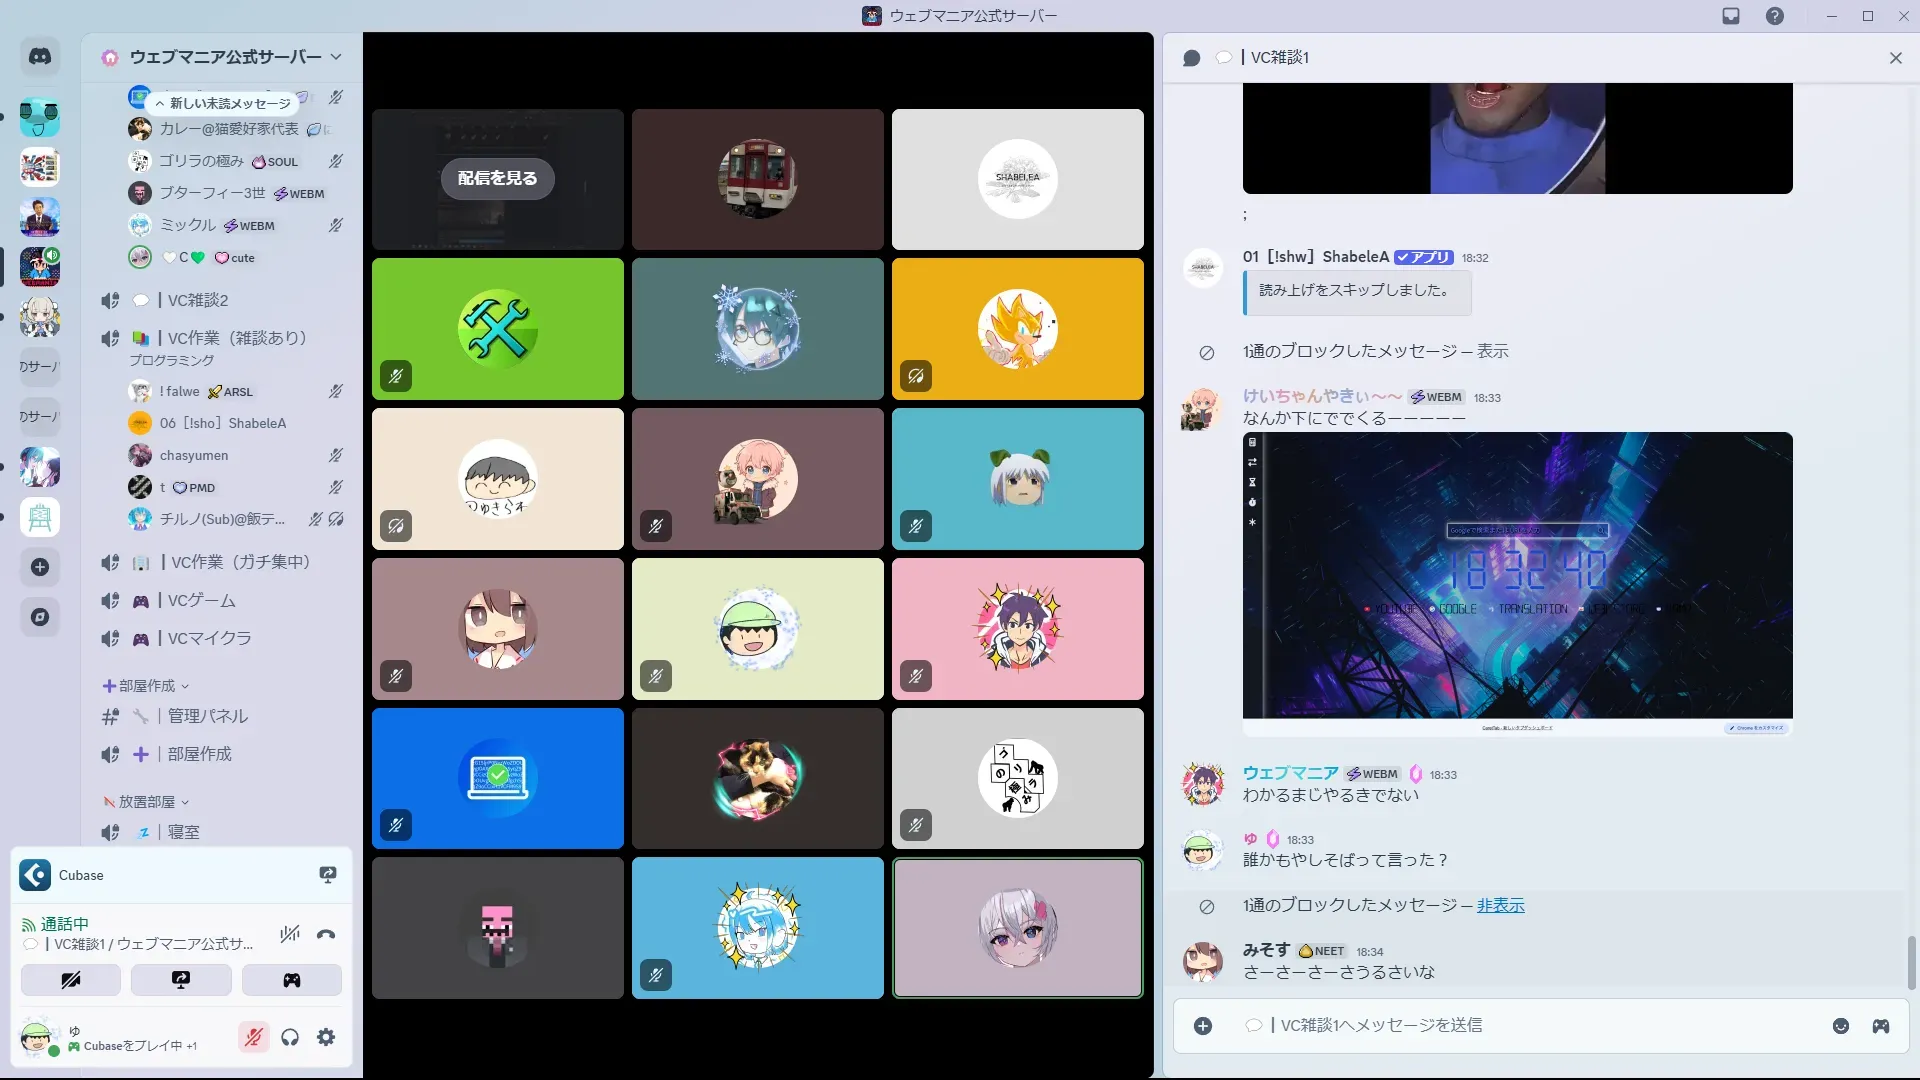Screen dimensions: 1920x1080
Task: Open the inbox icon in title bar
Action: [1731, 16]
